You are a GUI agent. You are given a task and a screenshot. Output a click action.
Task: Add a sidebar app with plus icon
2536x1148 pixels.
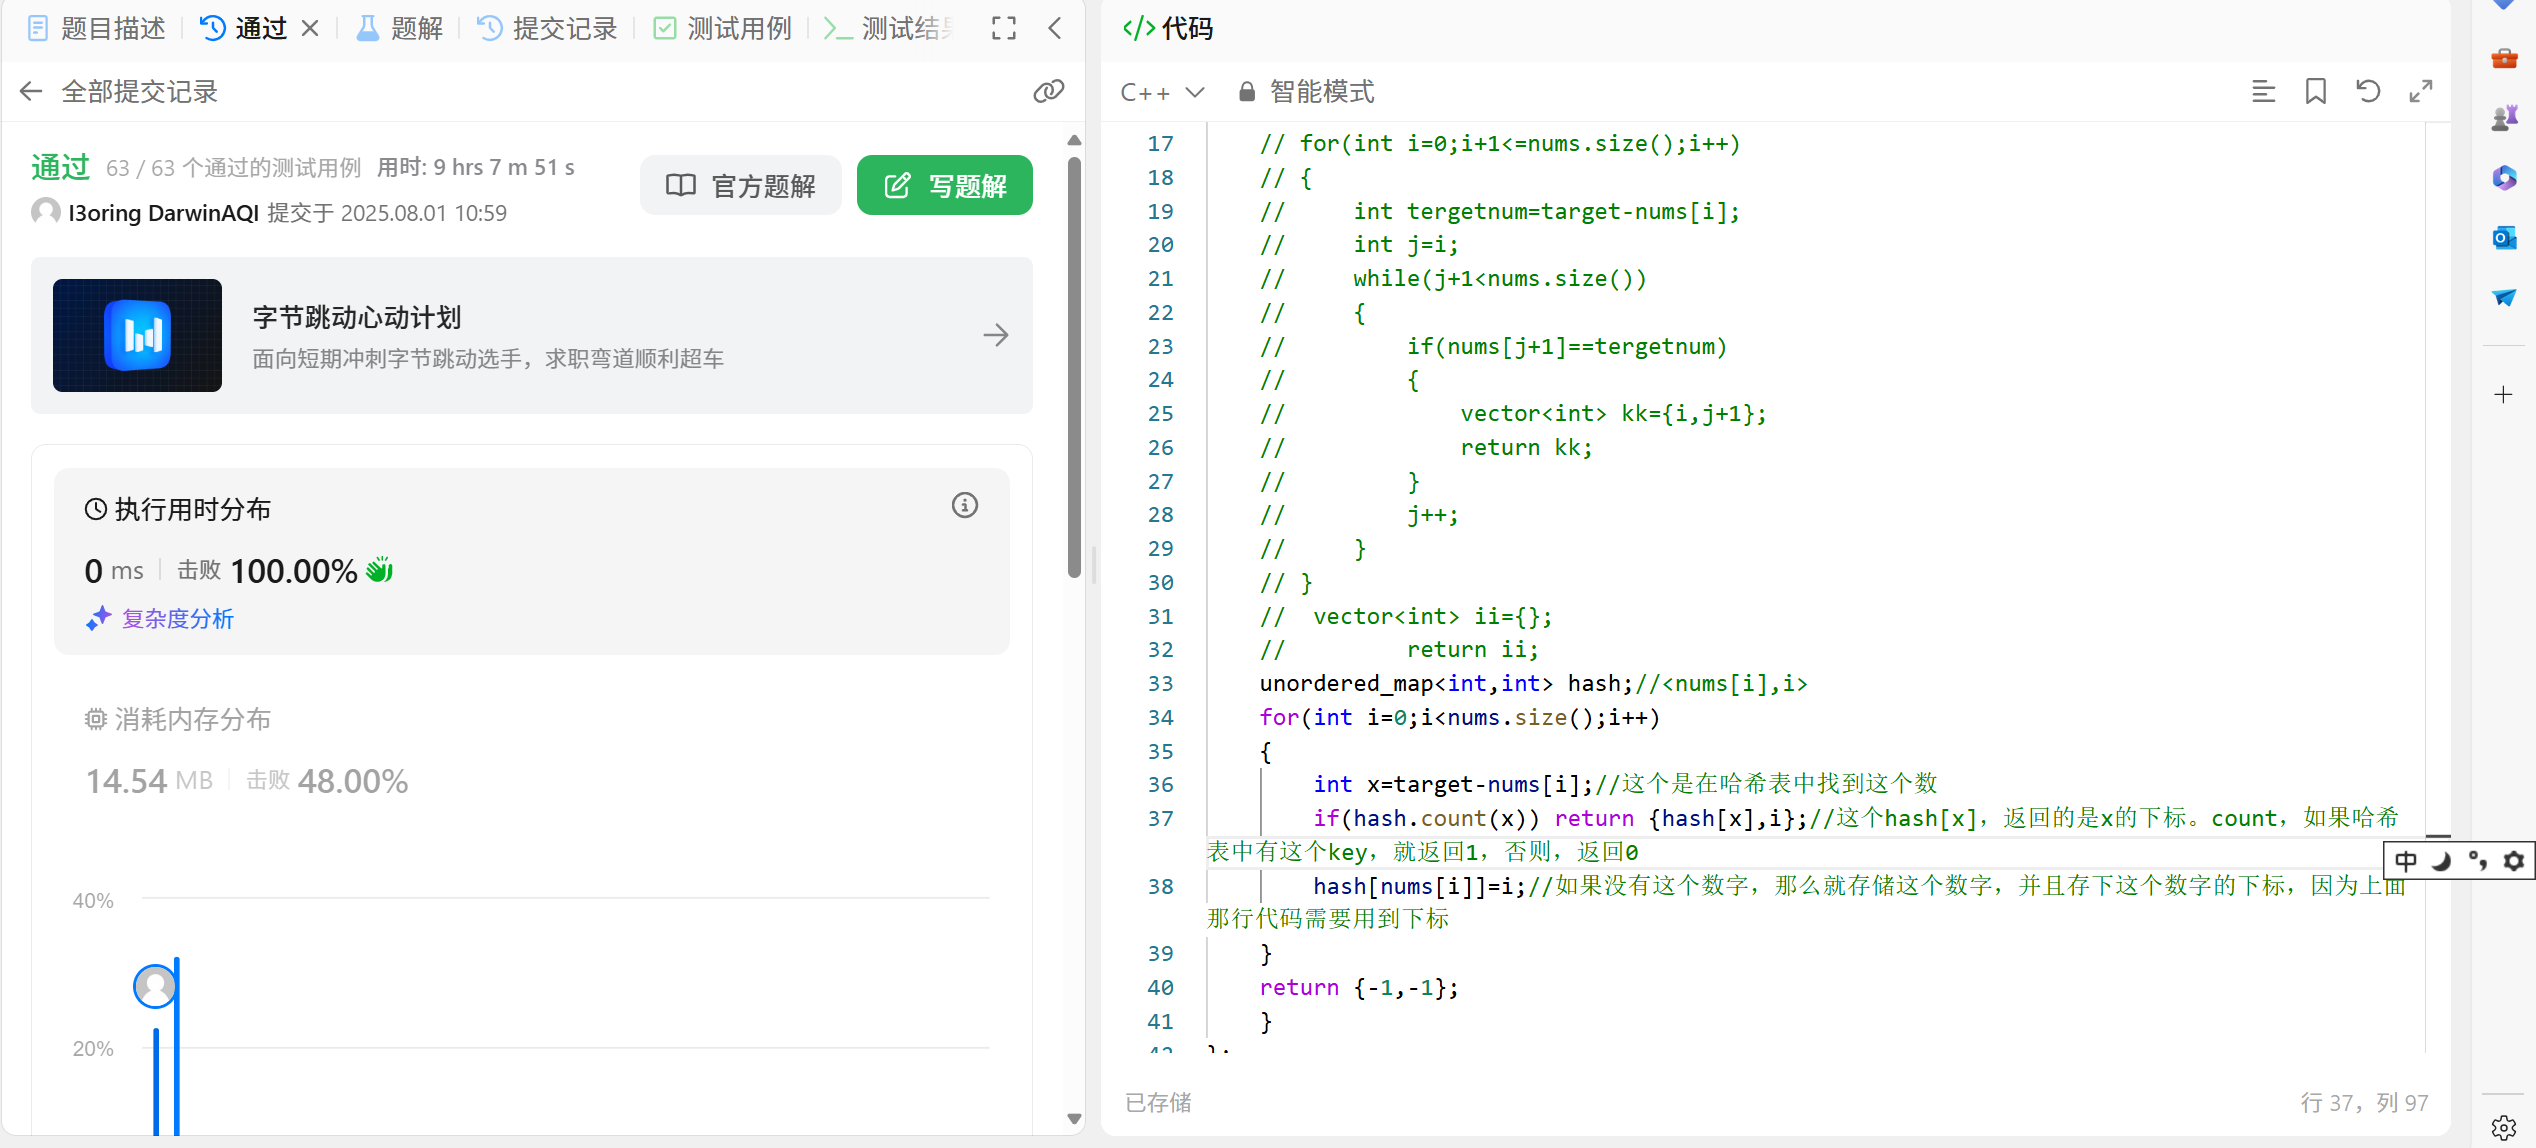click(x=2504, y=394)
